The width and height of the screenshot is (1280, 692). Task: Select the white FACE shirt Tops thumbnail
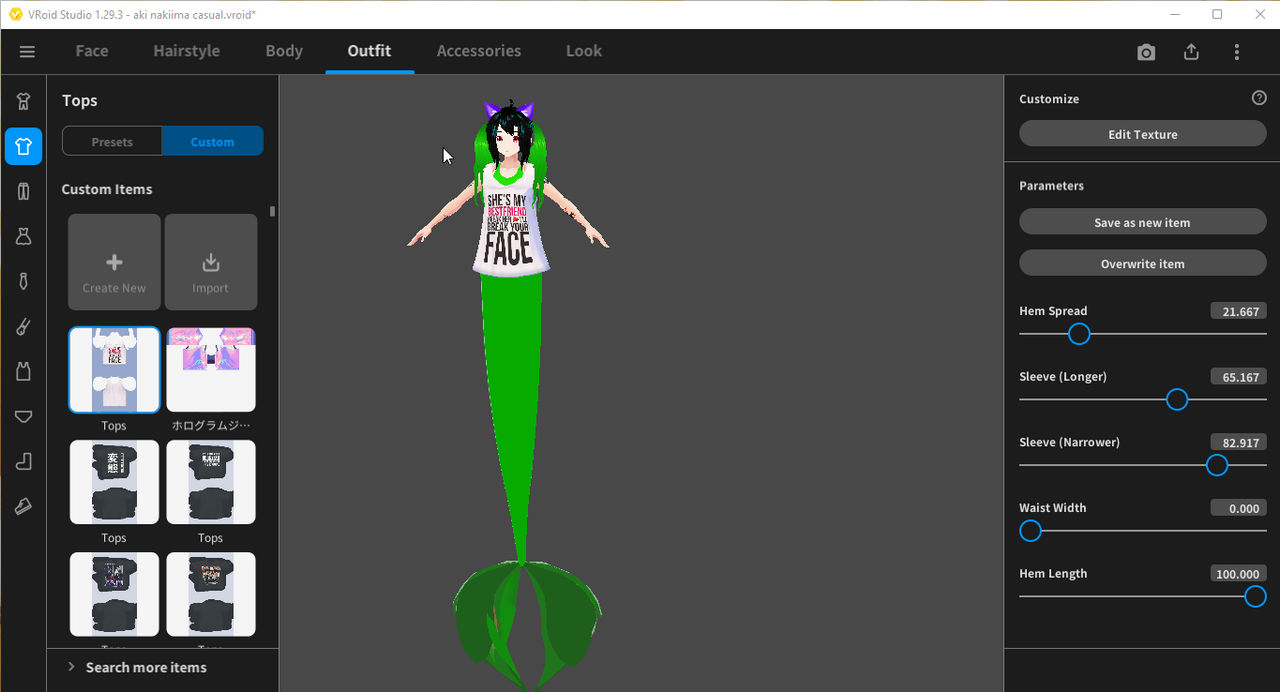point(114,370)
